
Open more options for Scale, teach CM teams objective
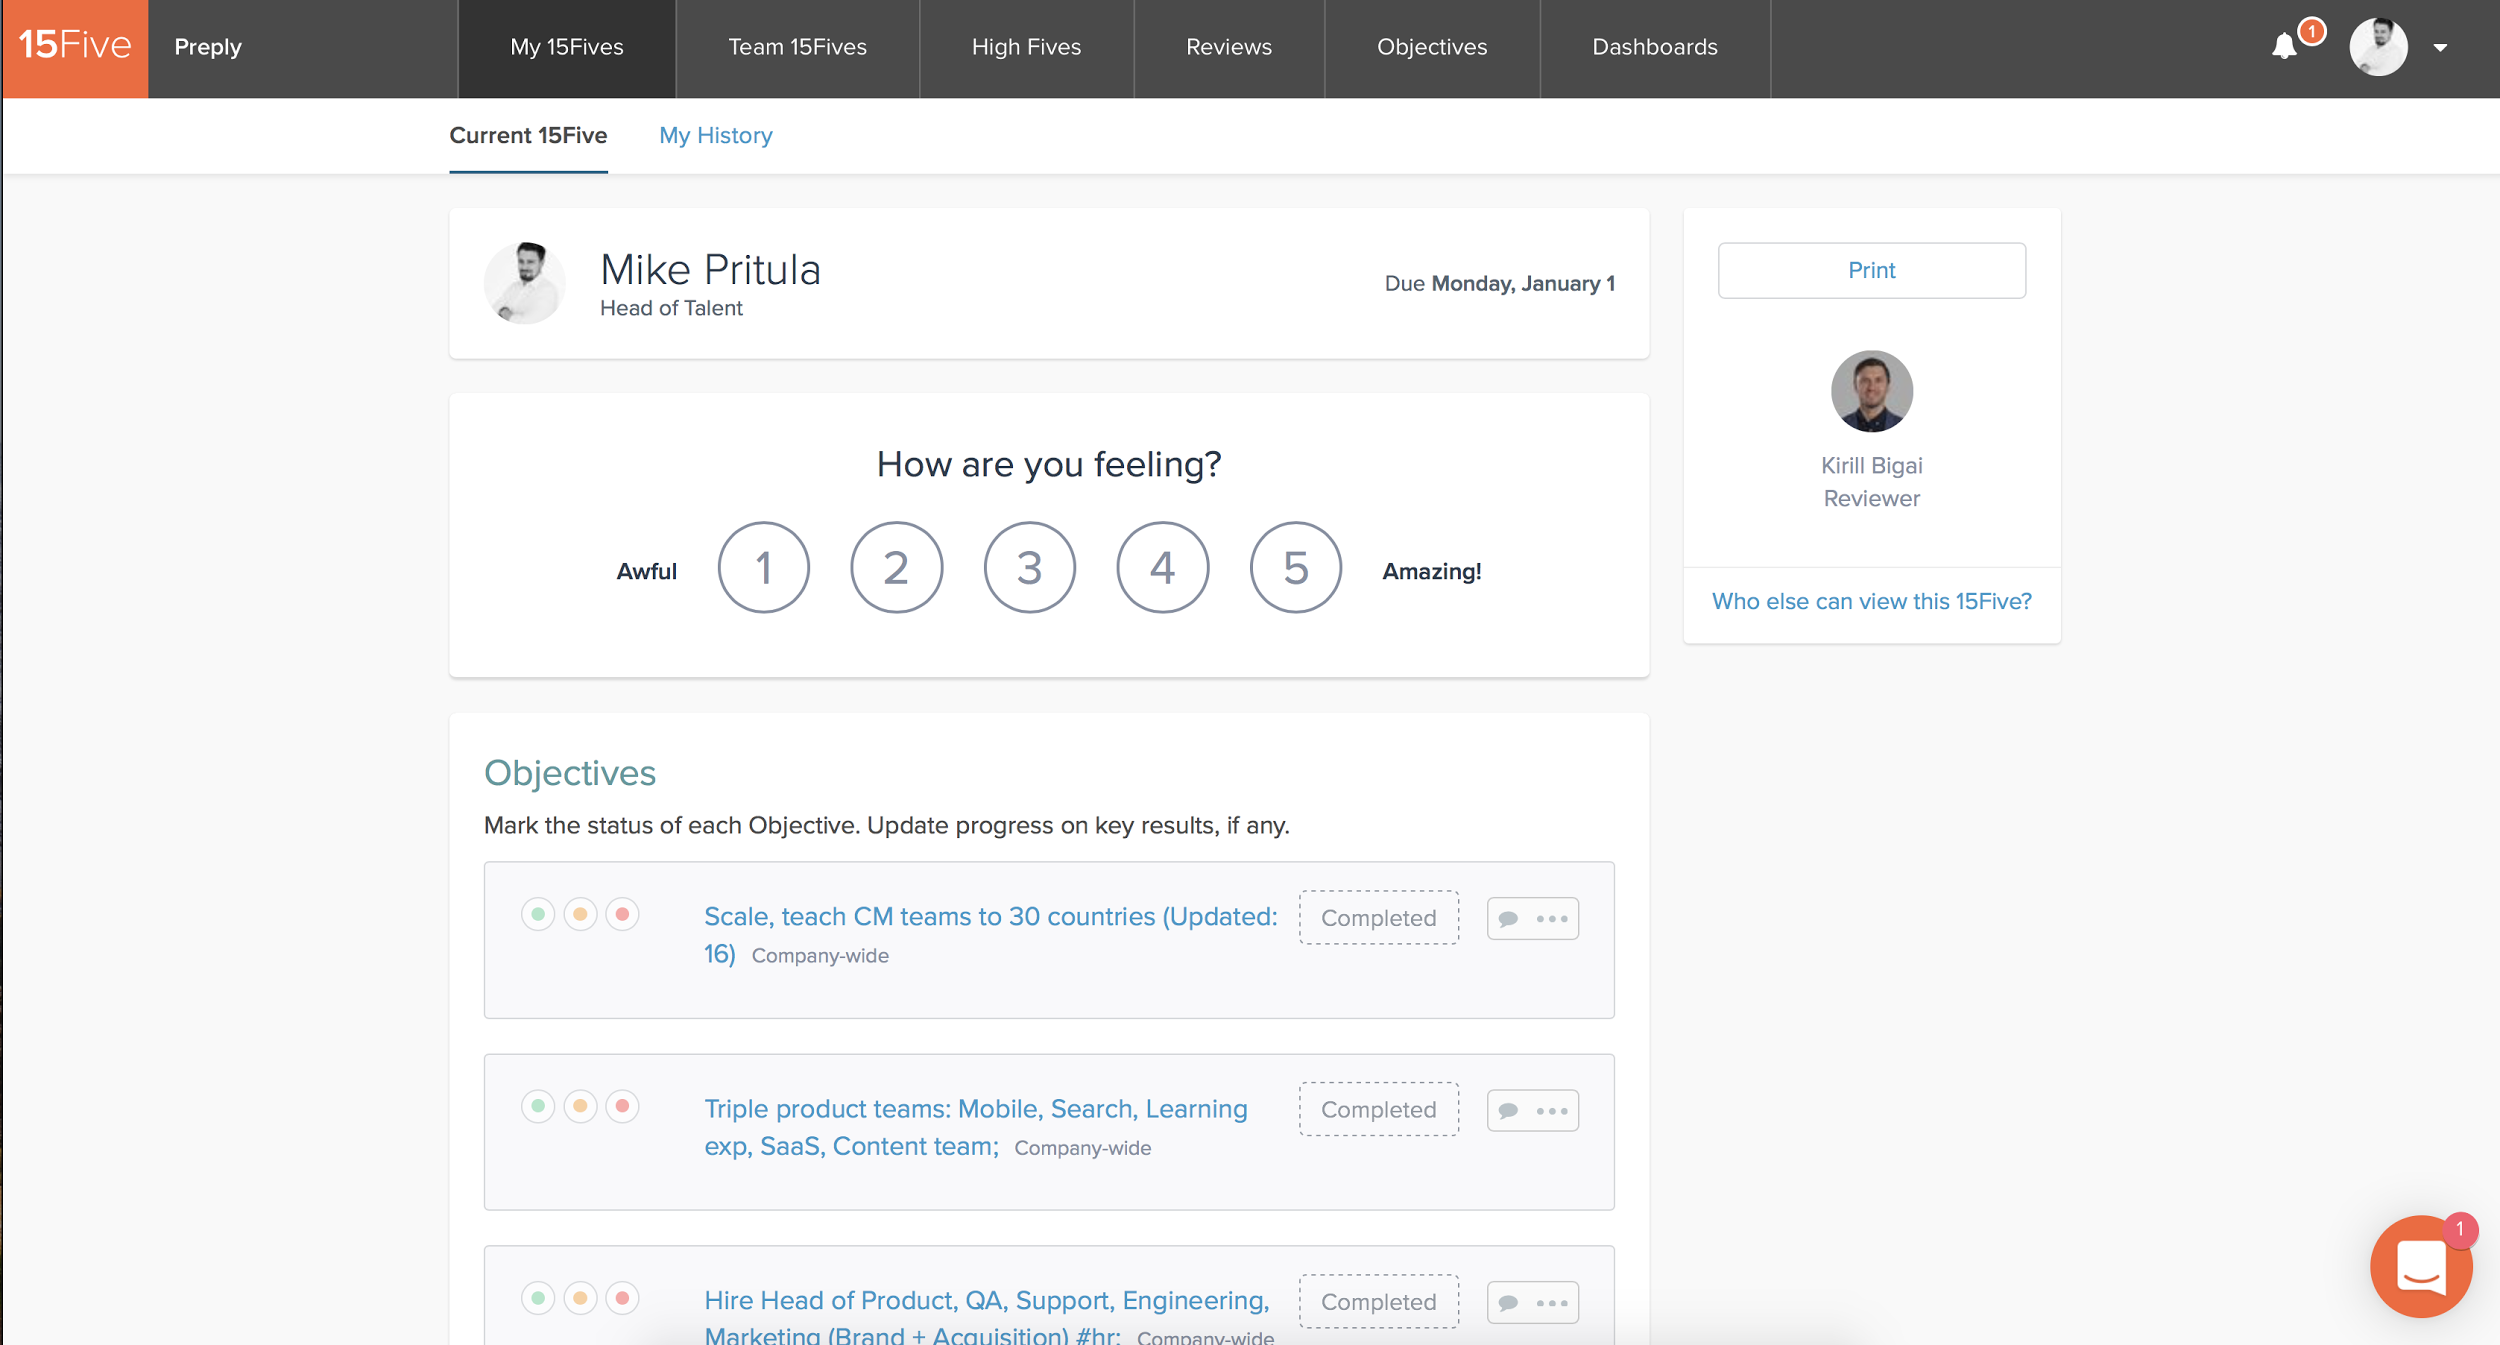coord(1552,919)
